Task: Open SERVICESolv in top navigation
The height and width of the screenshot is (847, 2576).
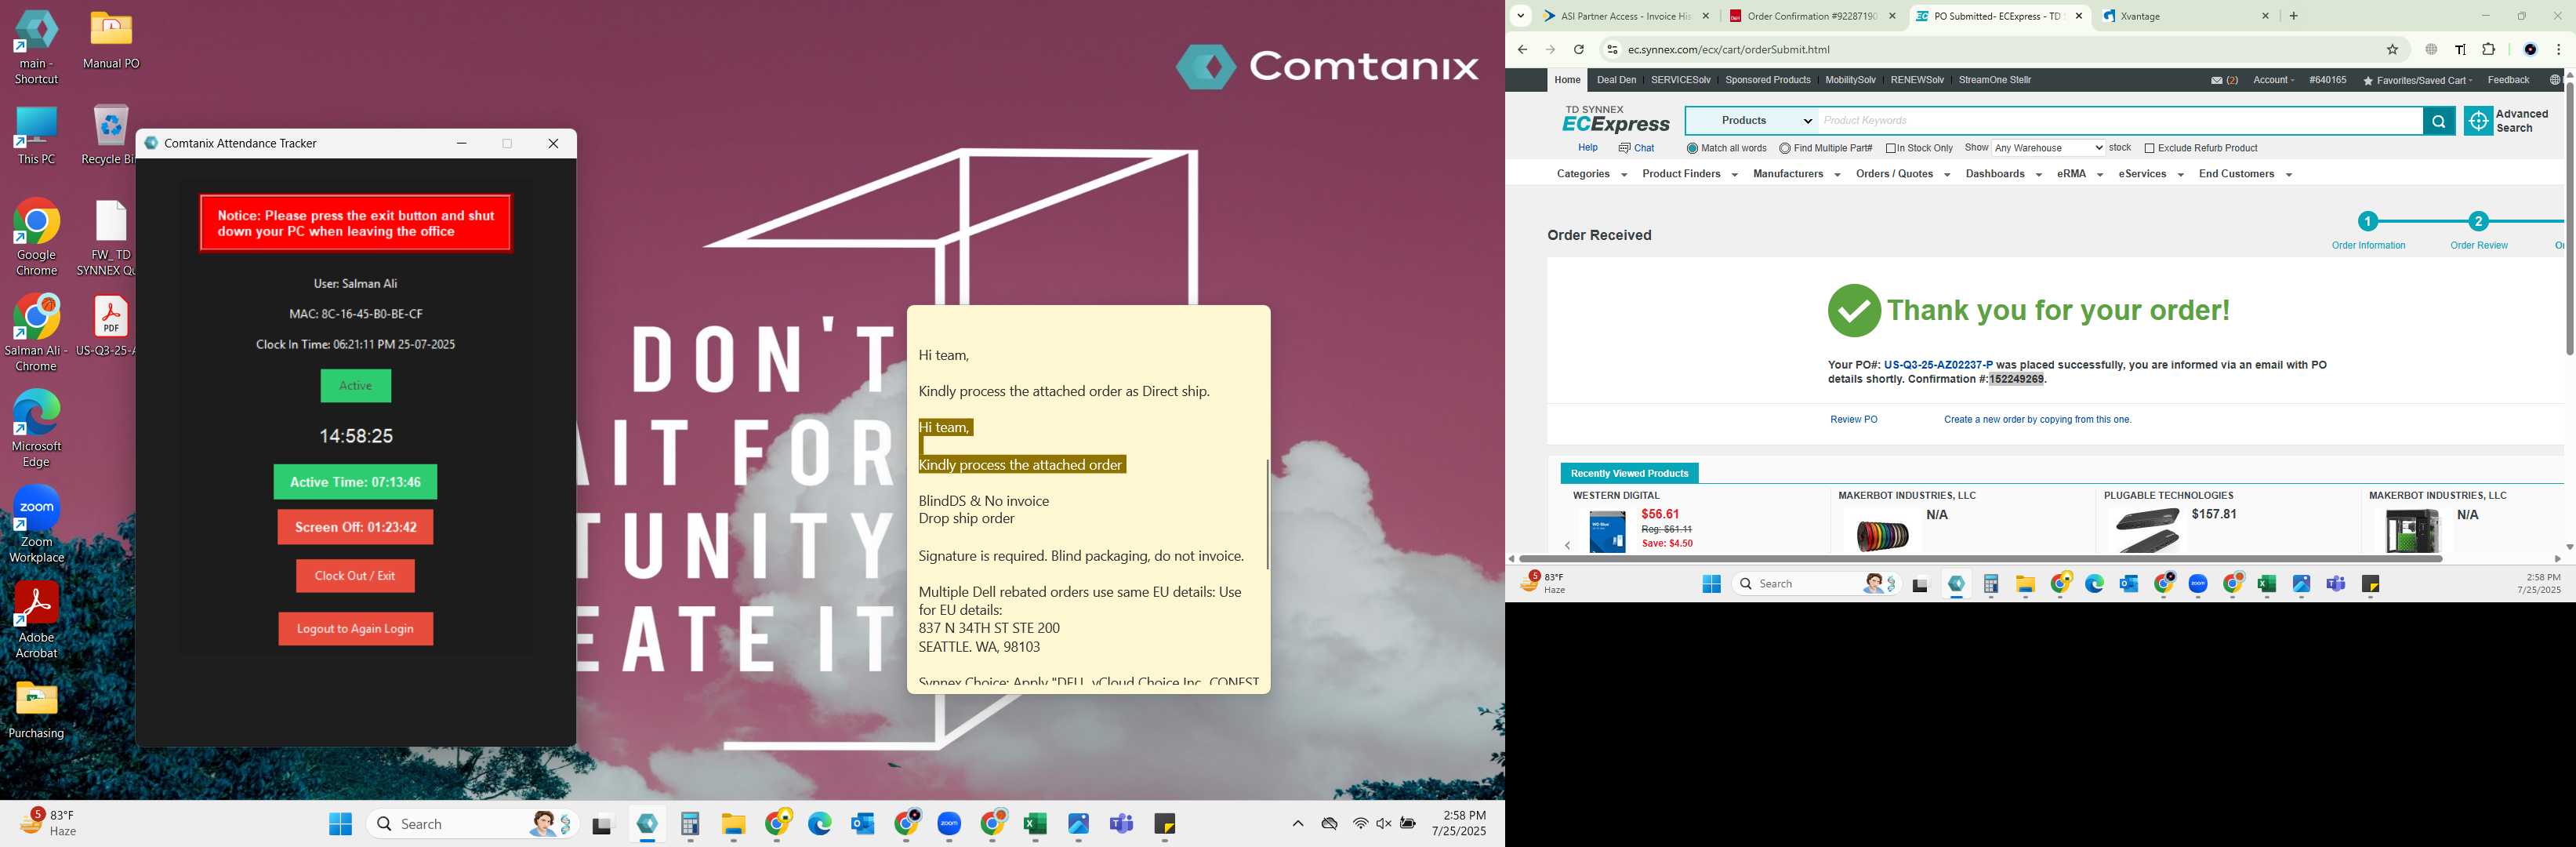Action: [1680, 80]
